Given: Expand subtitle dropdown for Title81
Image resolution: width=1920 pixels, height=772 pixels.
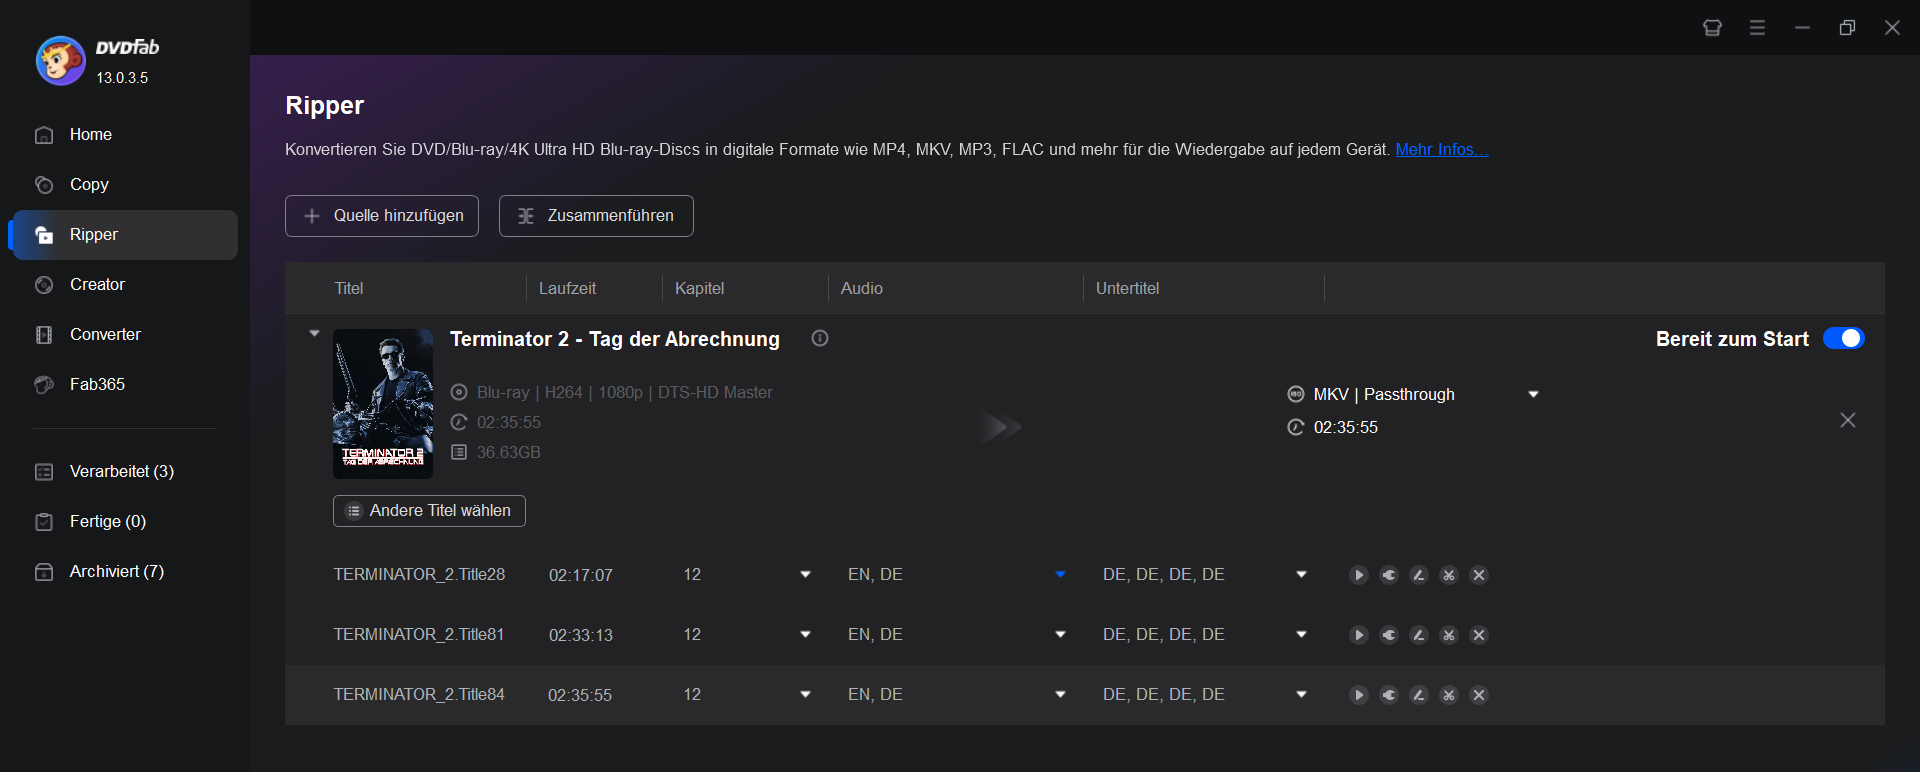Looking at the screenshot, I should 1301,634.
